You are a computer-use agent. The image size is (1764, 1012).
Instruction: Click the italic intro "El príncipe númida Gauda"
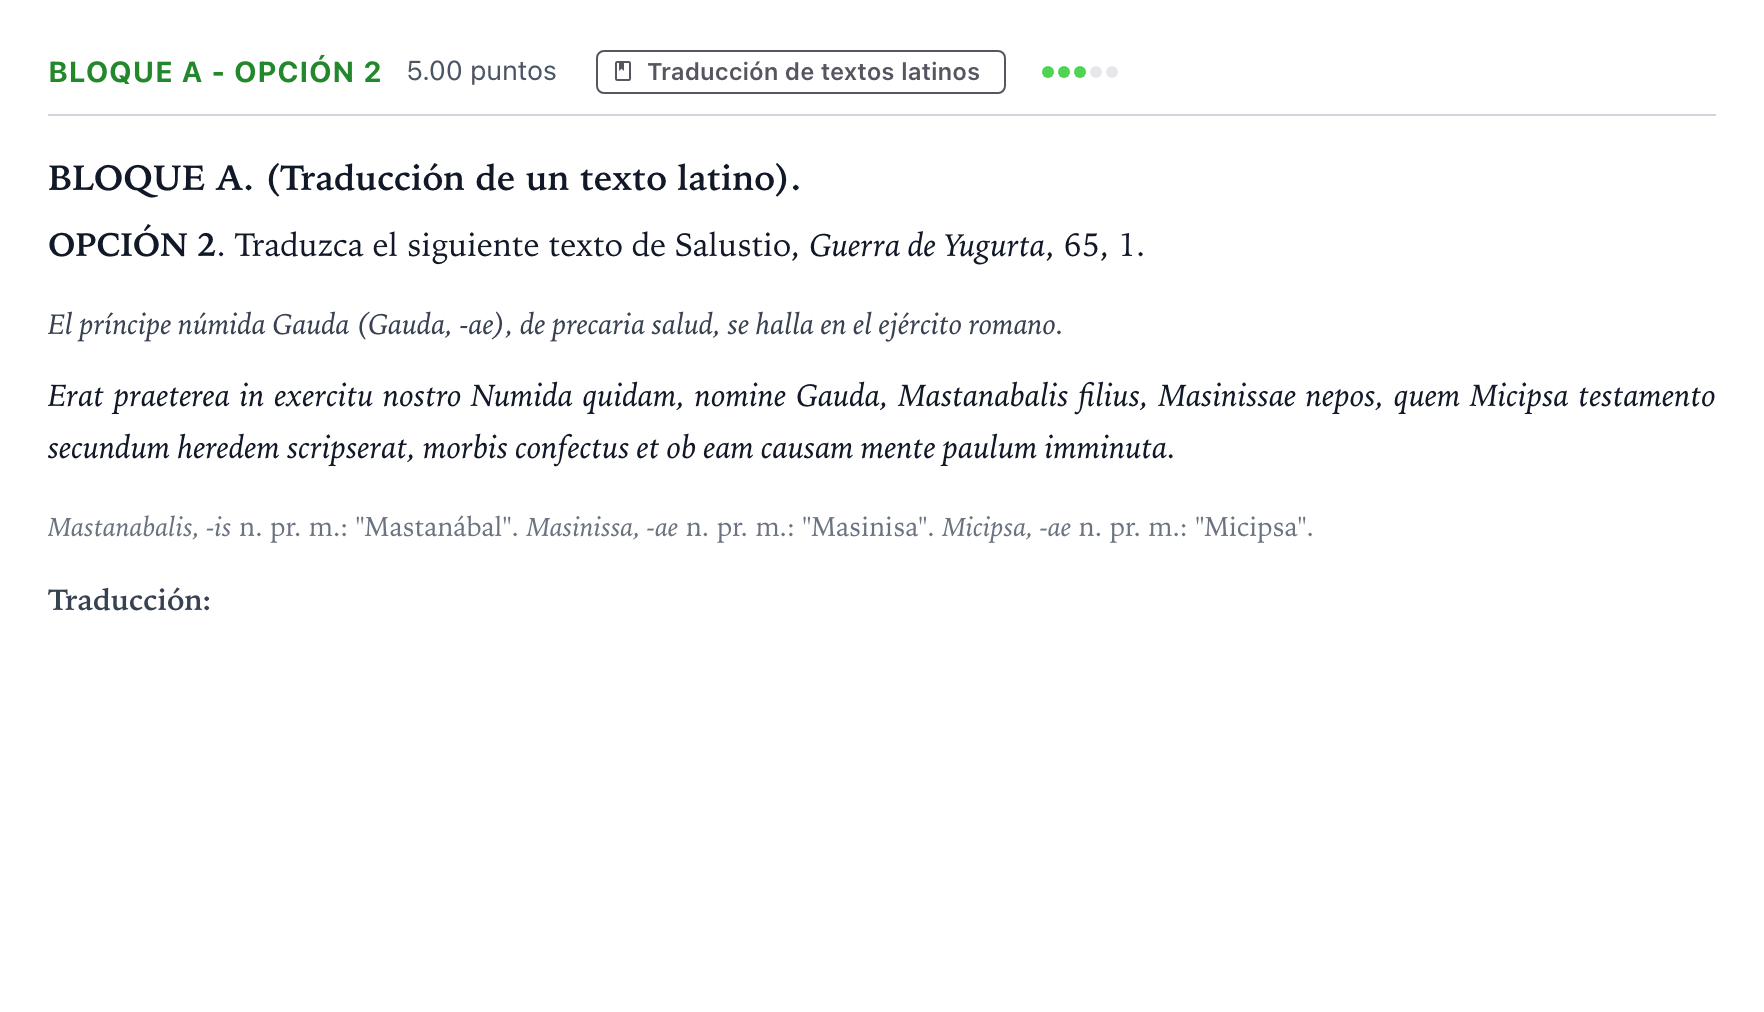click(555, 325)
